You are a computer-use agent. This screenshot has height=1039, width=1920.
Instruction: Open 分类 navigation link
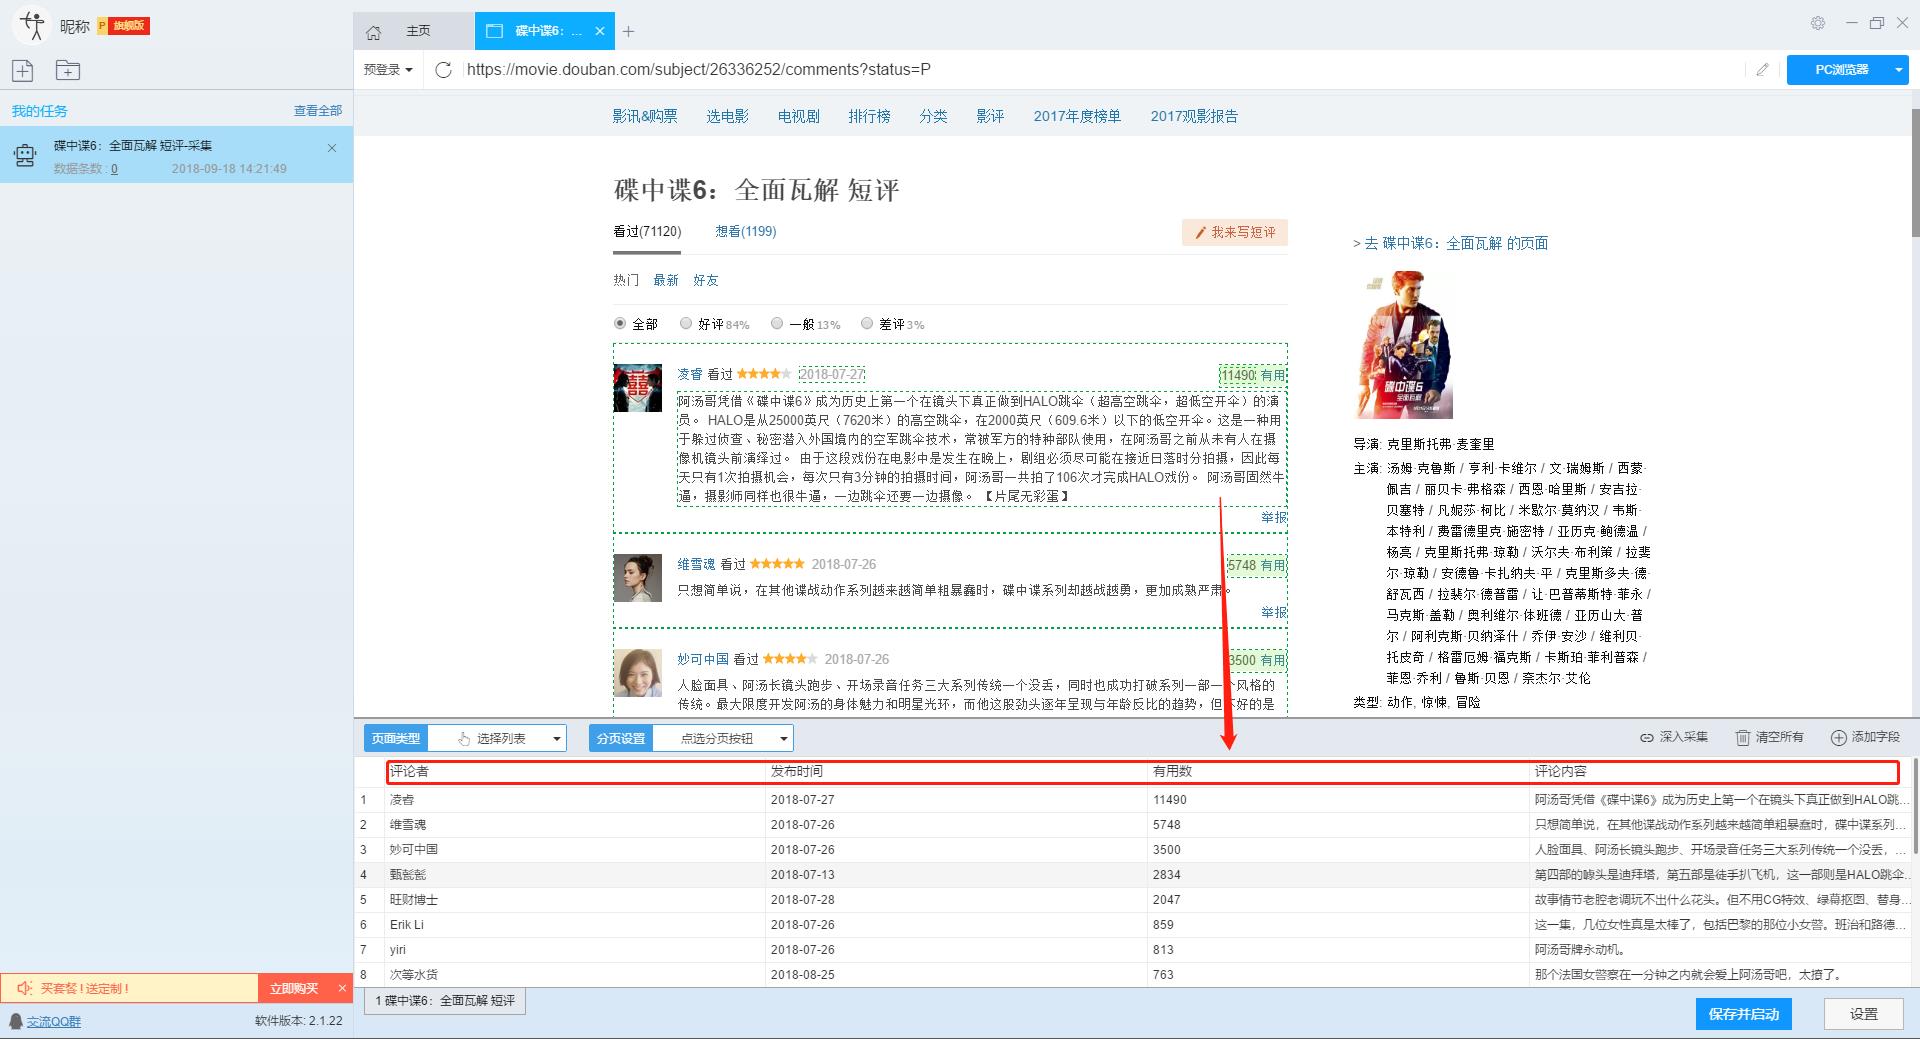pos(933,116)
